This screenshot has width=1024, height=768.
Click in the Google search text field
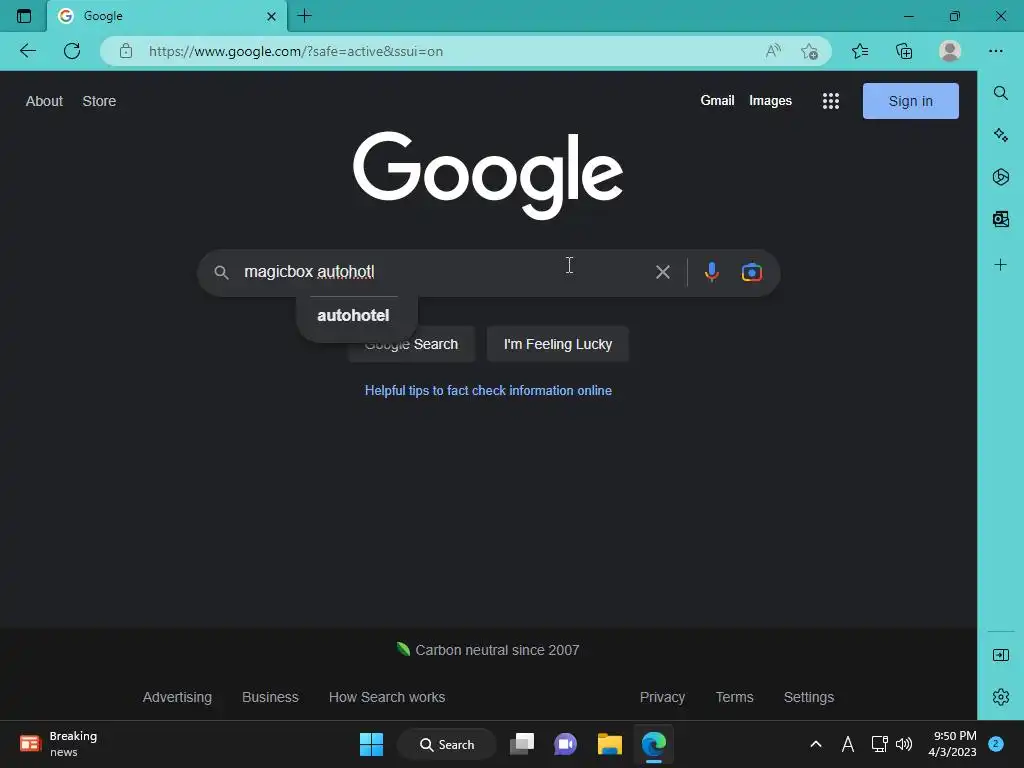click(444, 272)
